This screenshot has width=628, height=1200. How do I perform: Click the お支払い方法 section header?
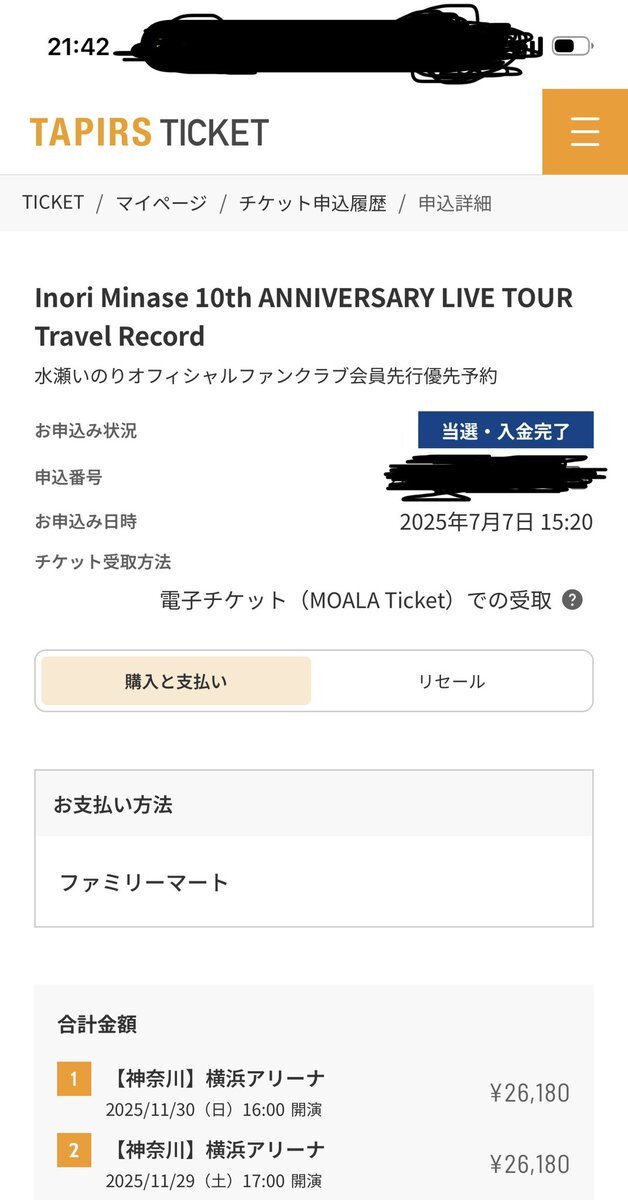click(313, 804)
